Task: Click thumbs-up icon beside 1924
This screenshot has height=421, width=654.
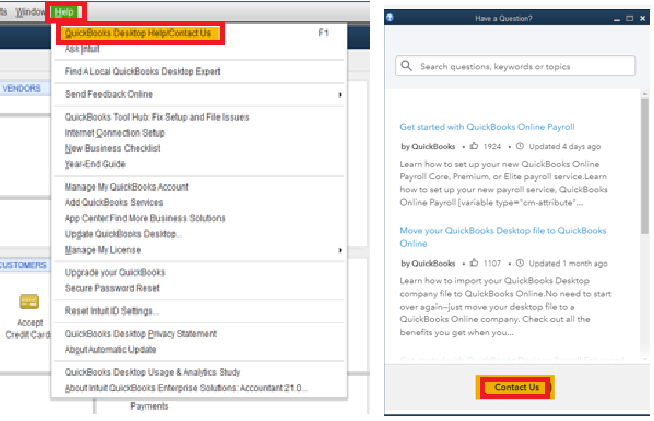Action: [473, 146]
